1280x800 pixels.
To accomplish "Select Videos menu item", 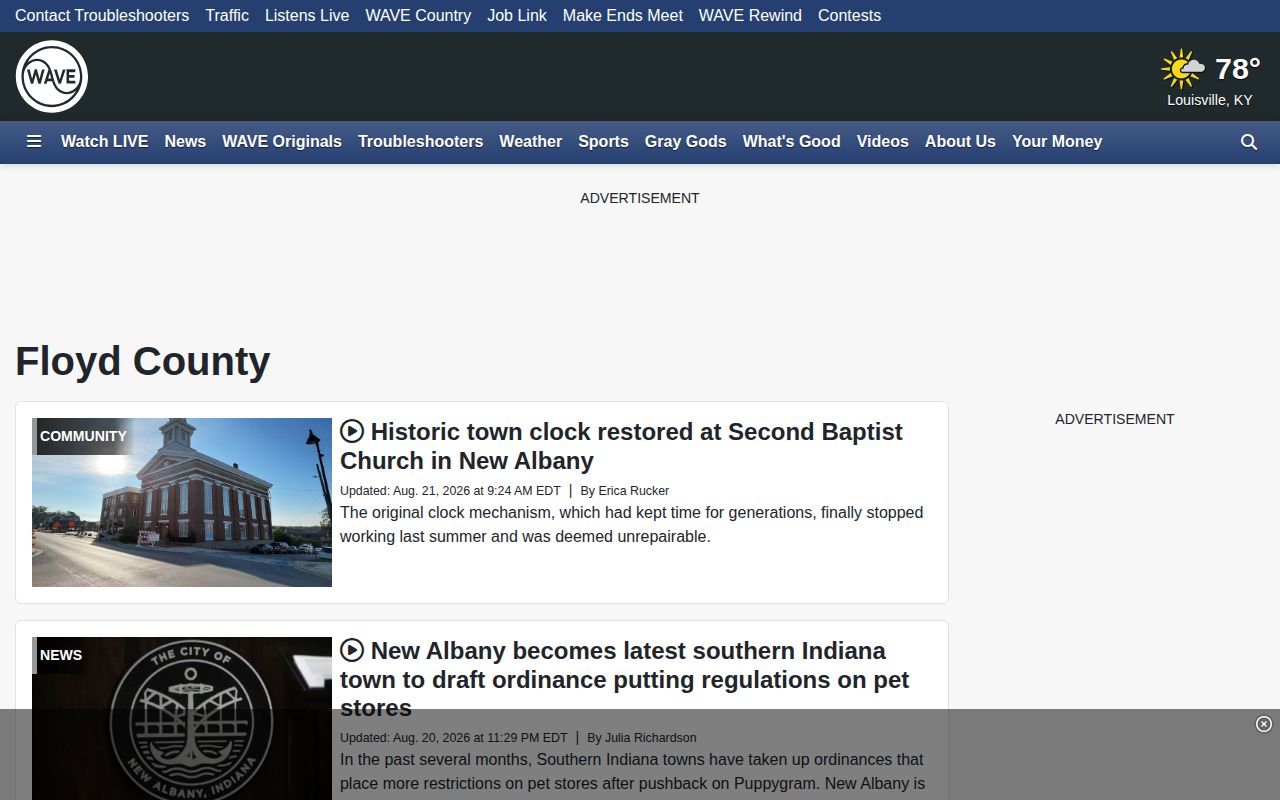I will [883, 142].
